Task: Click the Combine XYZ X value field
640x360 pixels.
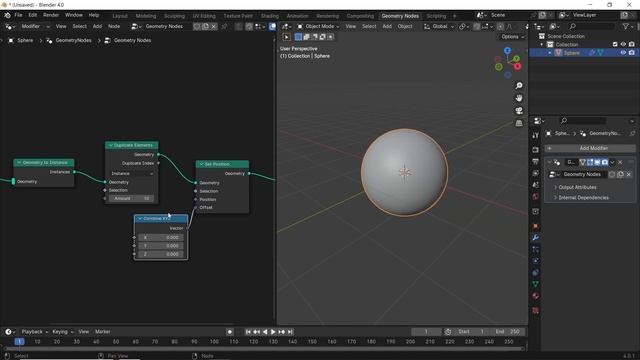Action: tap(161, 237)
